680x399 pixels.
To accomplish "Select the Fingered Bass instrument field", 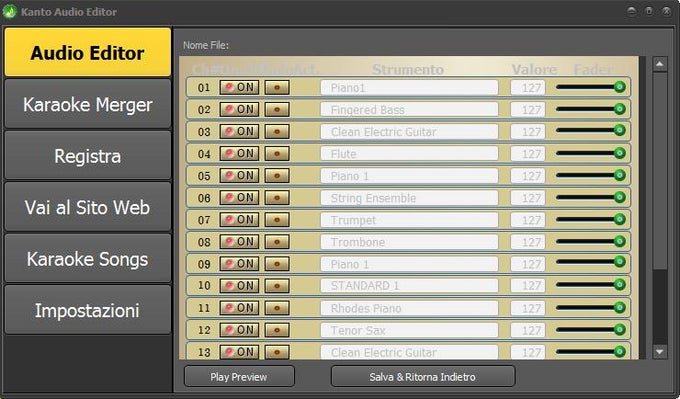I will tap(409, 110).
